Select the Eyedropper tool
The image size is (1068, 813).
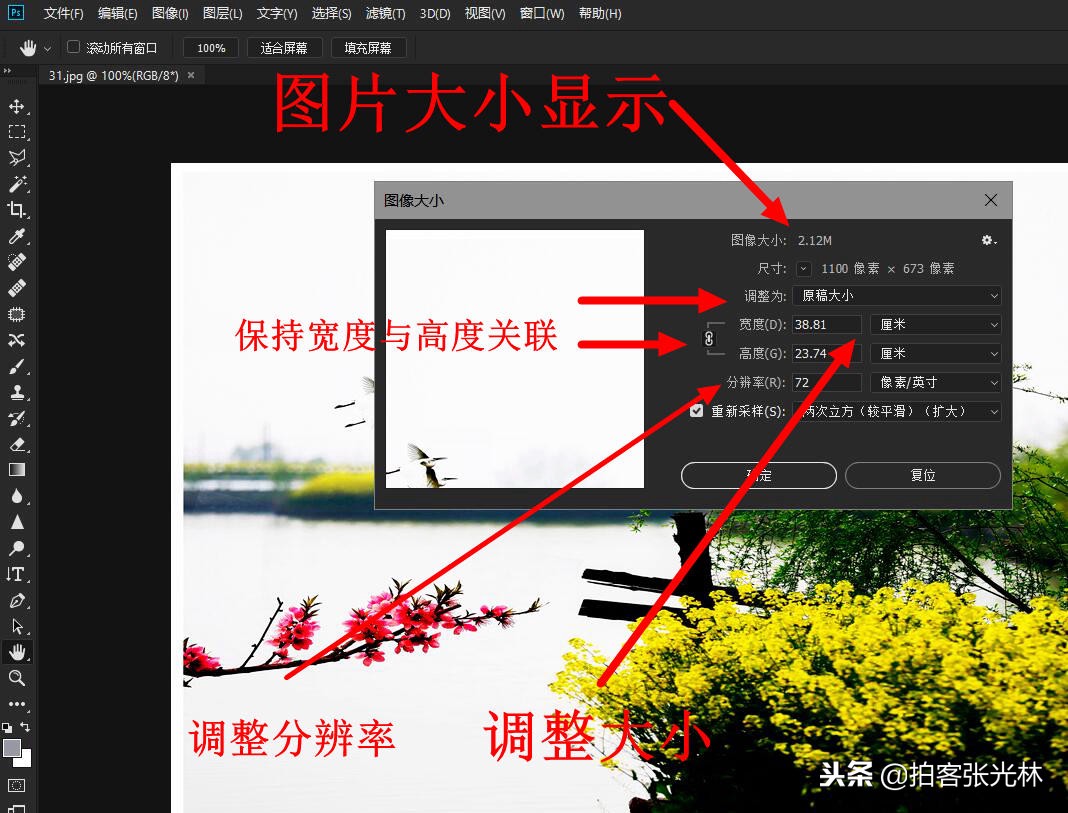click(17, 237)
